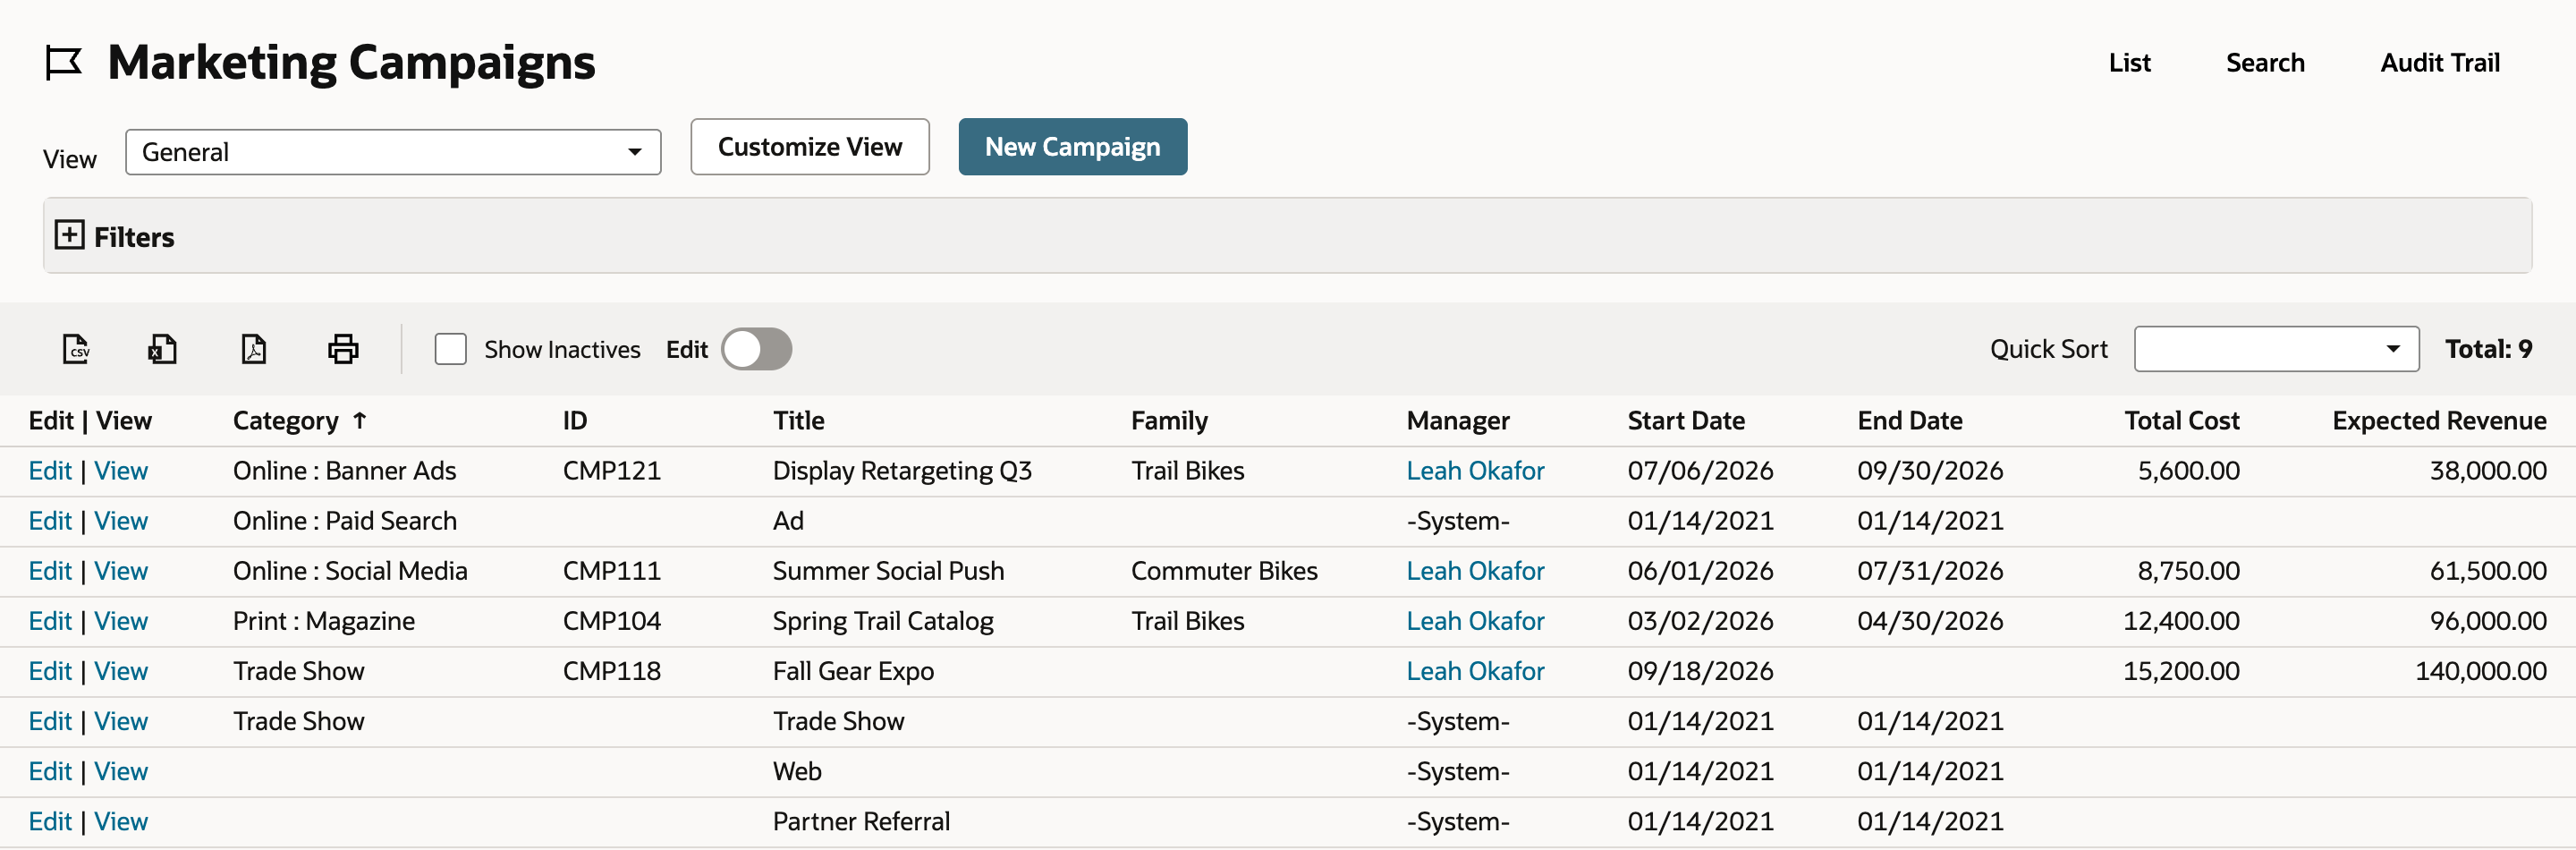Expand the Filters section
The height and width of the screenshot is (850, 2576).
point(69,236)
